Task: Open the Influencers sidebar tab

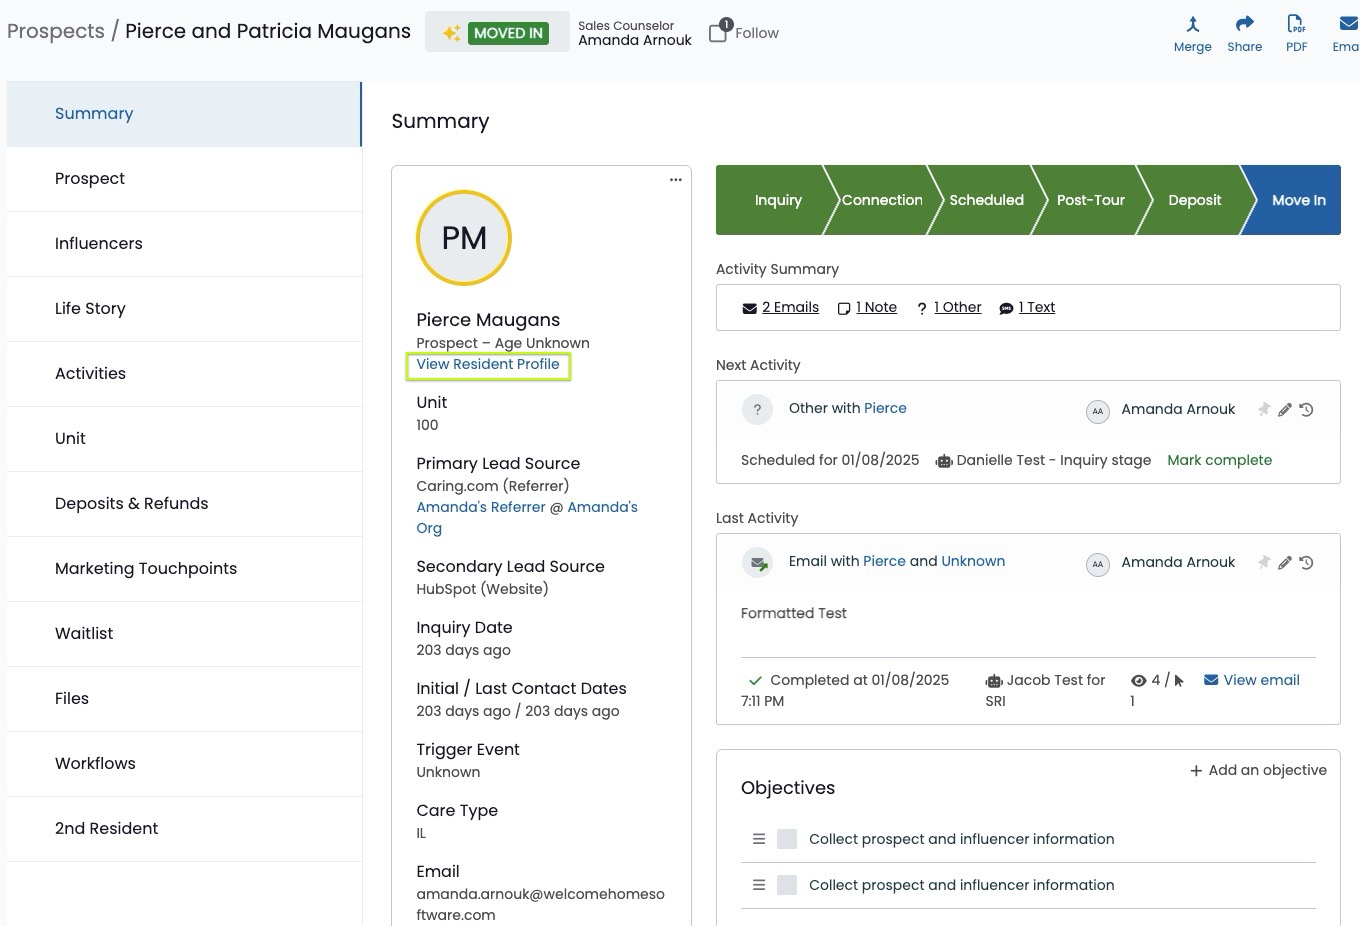Action: (x=184, y=244)
